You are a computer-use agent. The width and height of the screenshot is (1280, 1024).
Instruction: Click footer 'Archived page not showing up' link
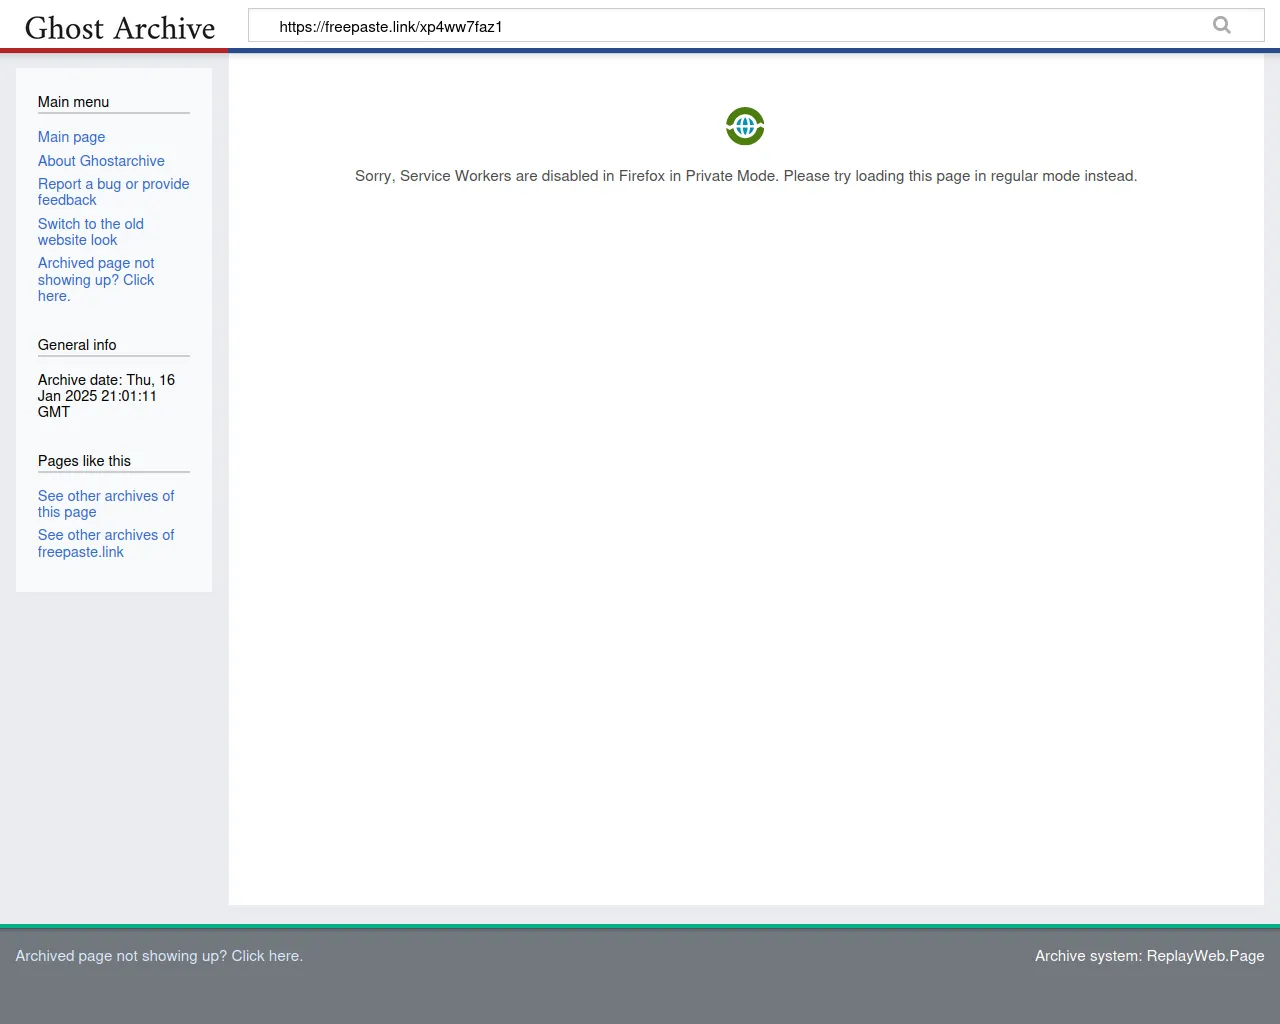click(159, 956)
